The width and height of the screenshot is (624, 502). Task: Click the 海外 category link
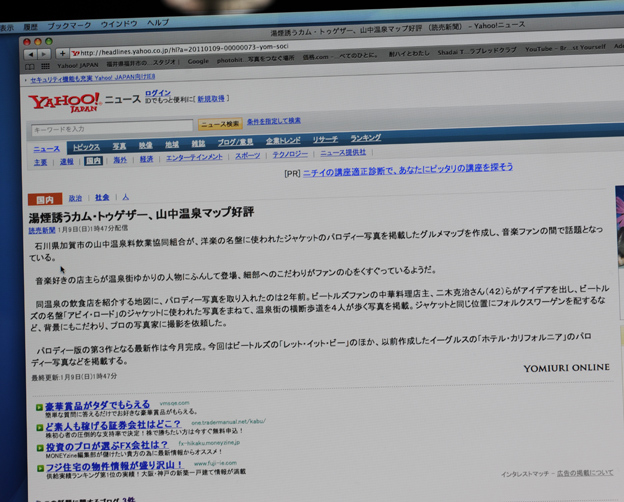coord(120,160)
